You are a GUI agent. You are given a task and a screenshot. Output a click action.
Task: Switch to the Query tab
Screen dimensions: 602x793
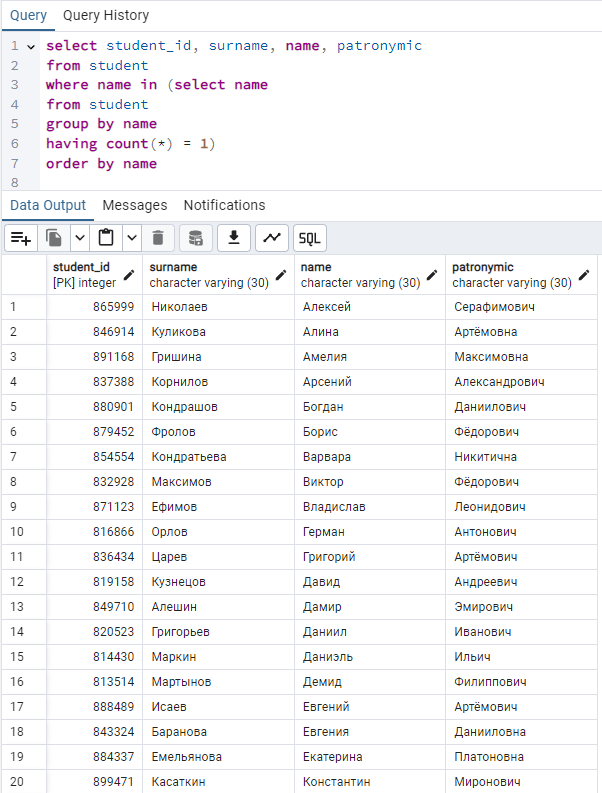[28, 15]
